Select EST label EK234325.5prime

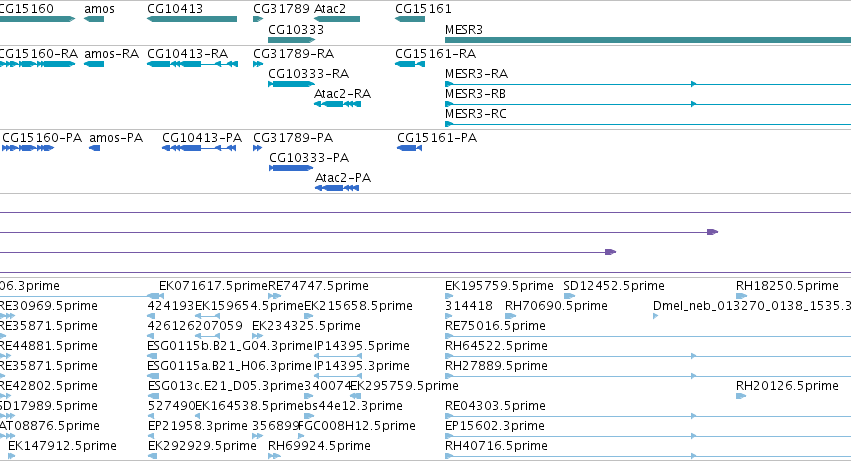click(x=306, y=326)
